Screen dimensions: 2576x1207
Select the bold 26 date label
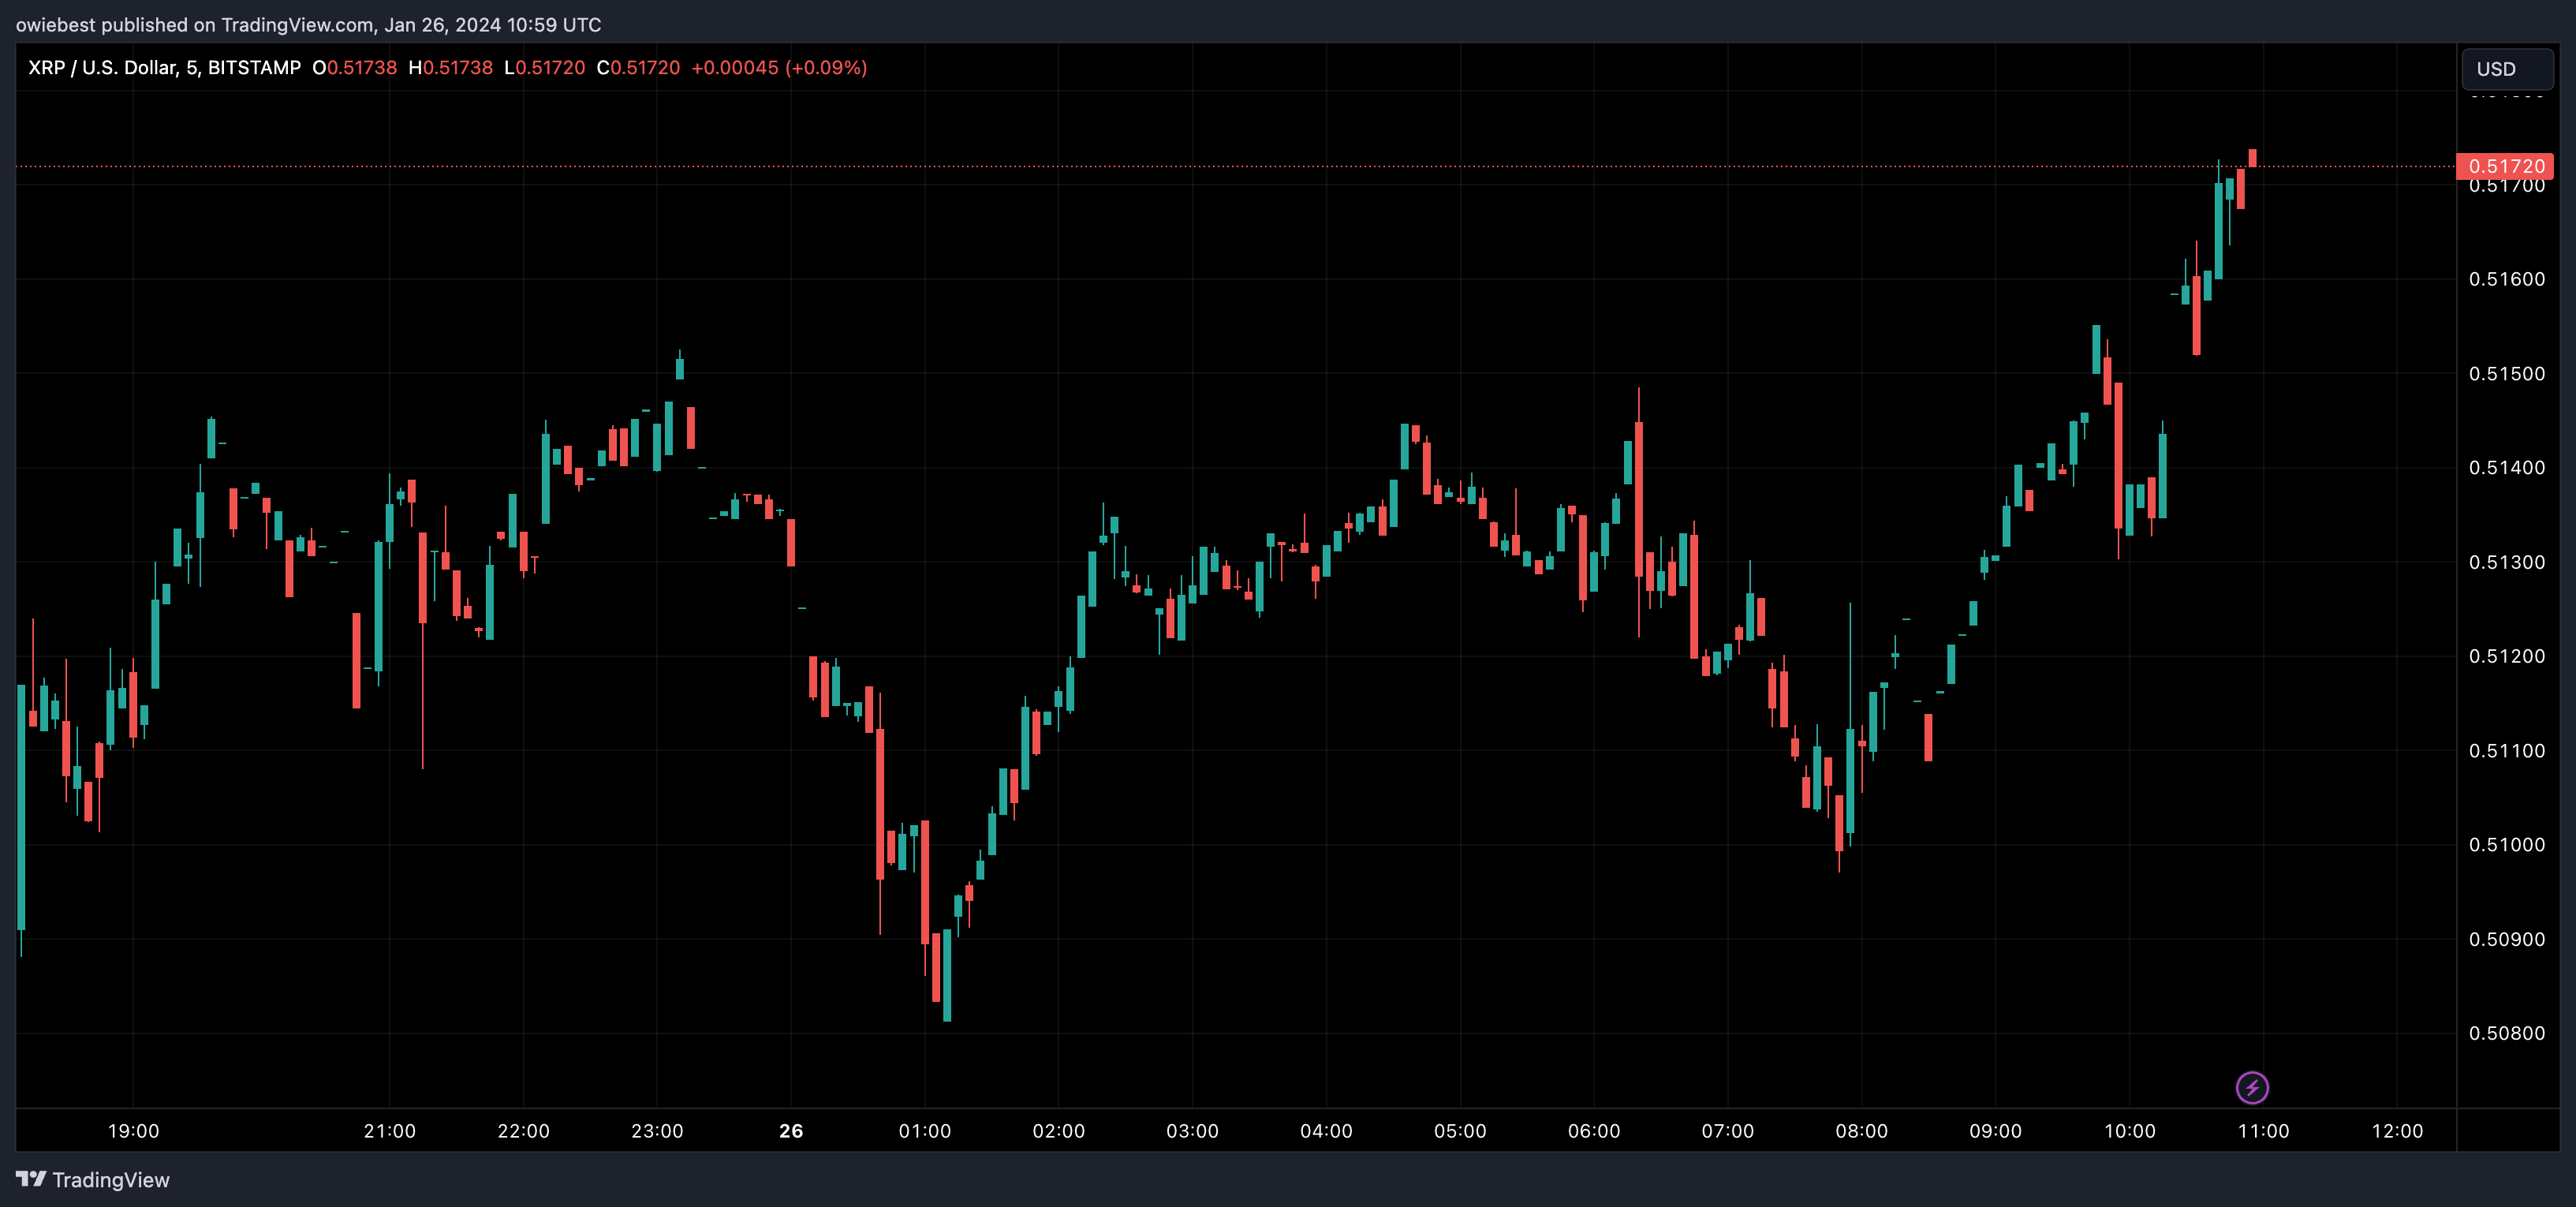tap(791, 1131)
